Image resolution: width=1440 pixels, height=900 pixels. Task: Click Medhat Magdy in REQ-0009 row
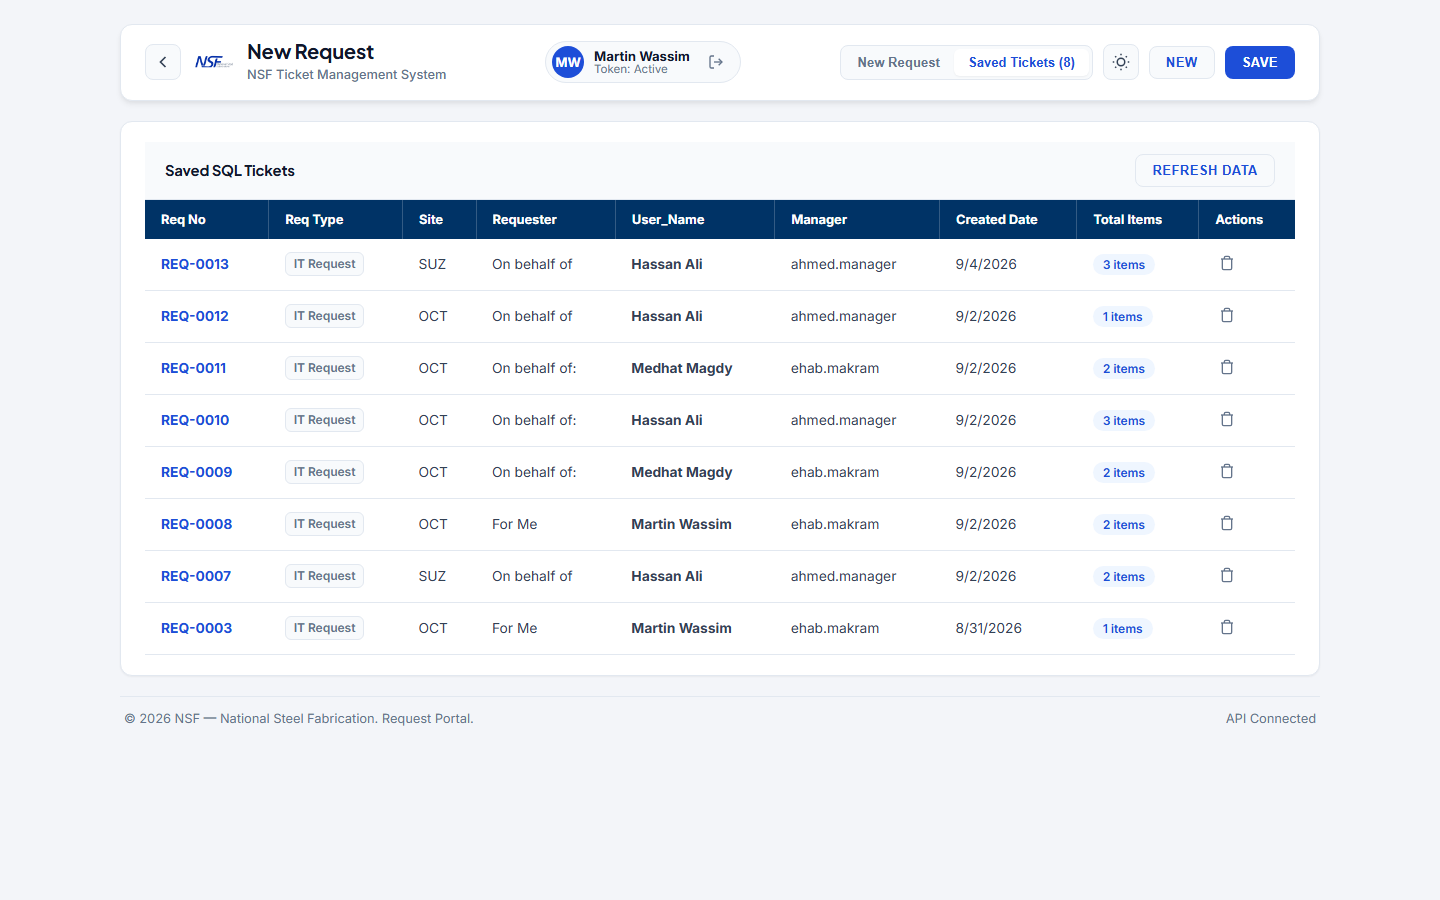(x=682, y=472)
